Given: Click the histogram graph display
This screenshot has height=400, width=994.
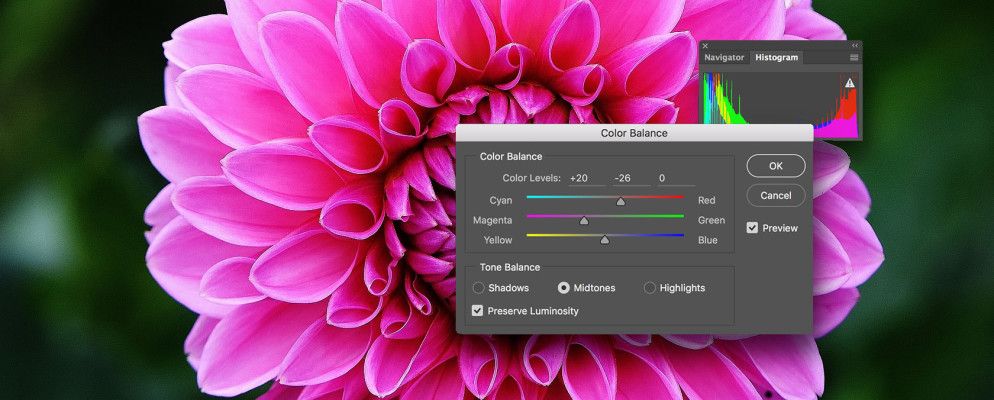Looking at the screenshot, I should (x=780, y=105).
